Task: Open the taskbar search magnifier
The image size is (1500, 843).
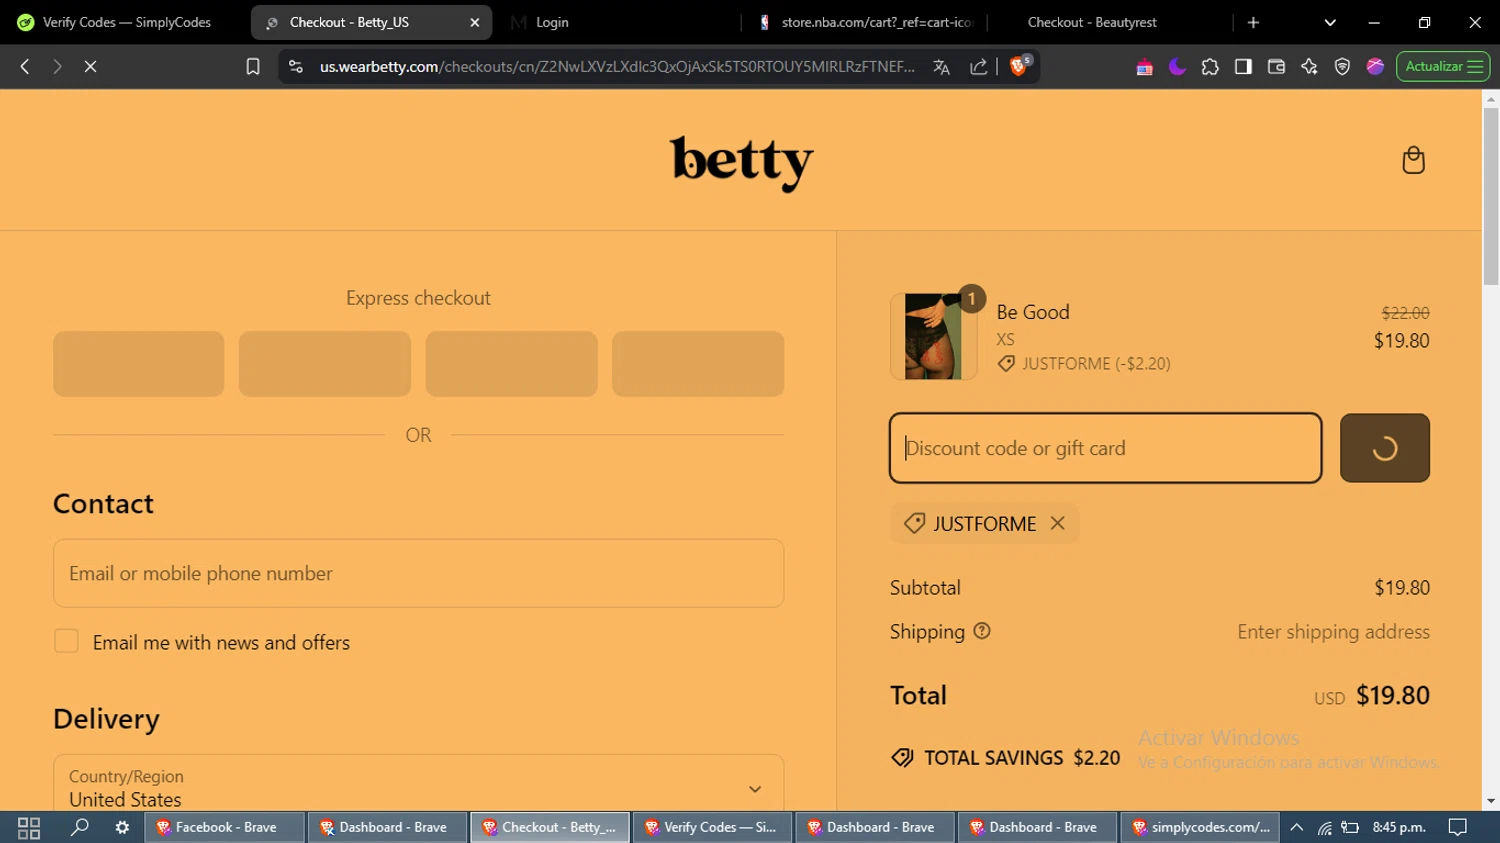Action: tap(80, 827)
